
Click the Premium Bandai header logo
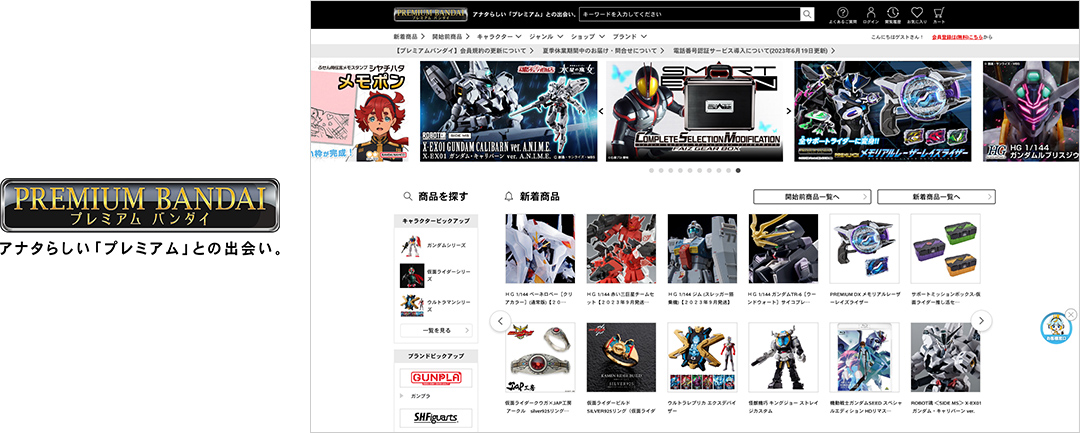pos(430,14)
